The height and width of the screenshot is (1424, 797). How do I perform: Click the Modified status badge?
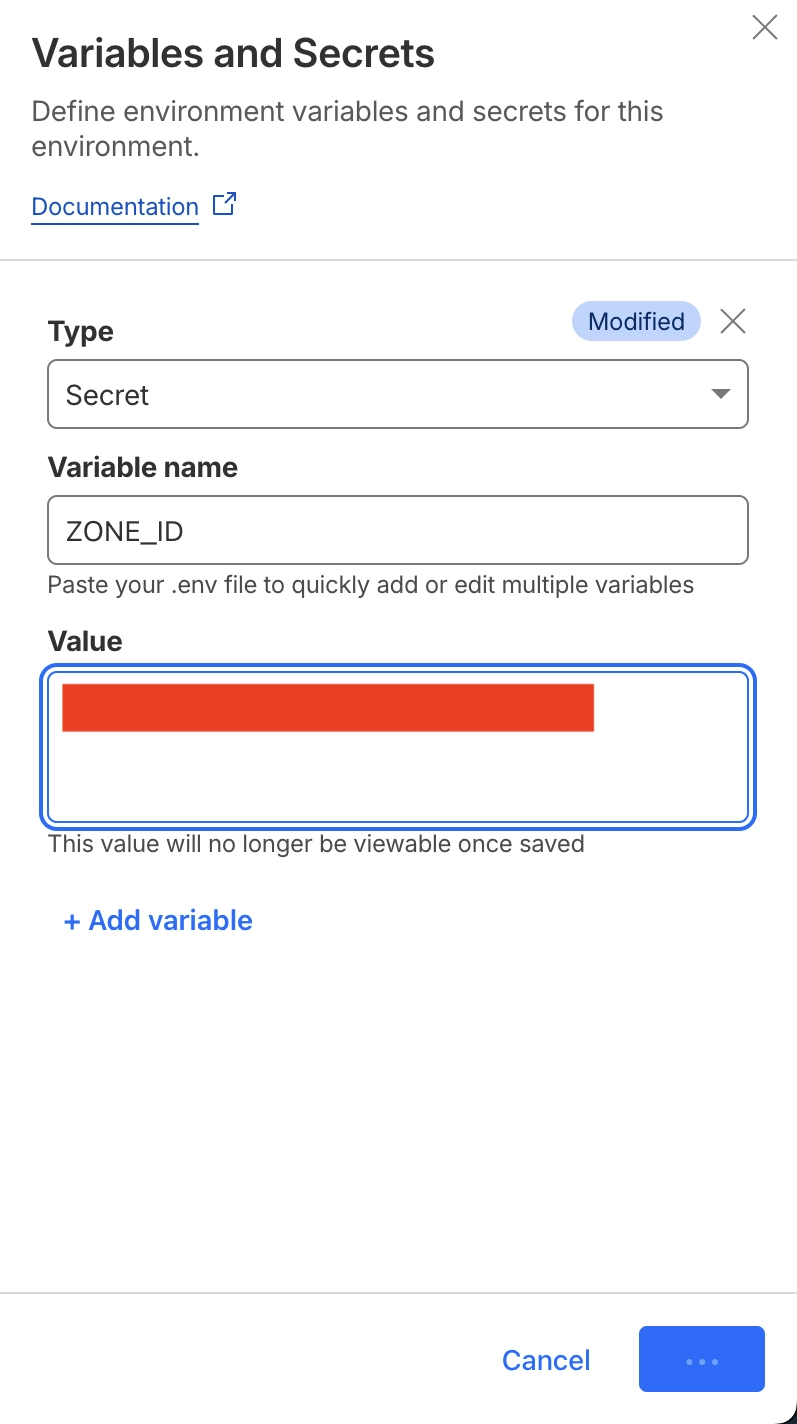pyautogui.click(x=636, y=321)
